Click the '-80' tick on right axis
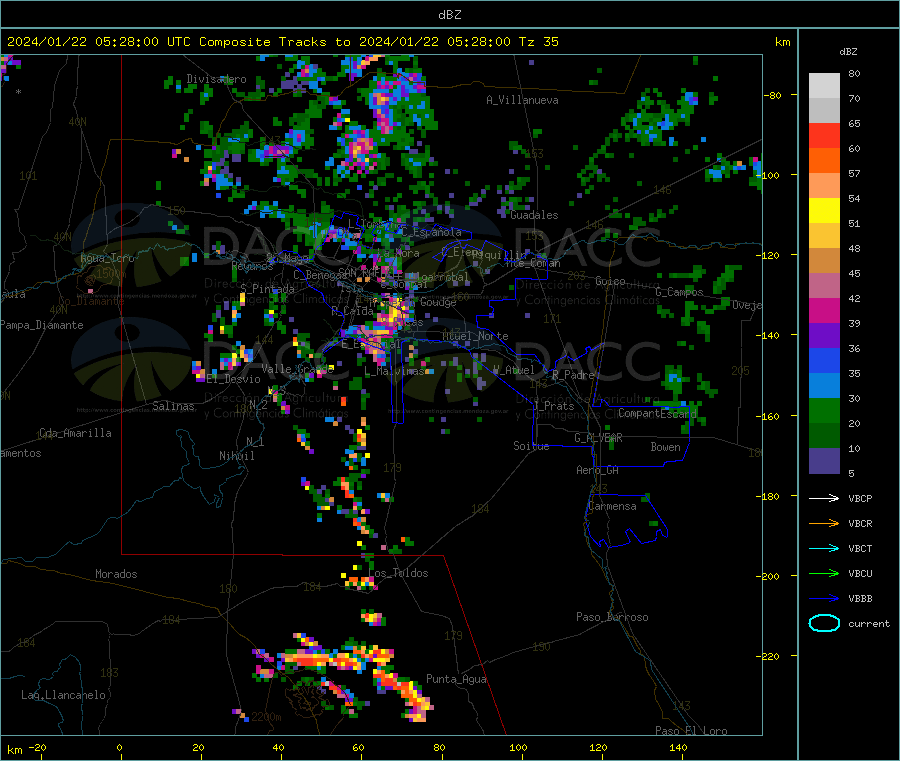Viewport: 900px width, 761px height. [773, 95]
